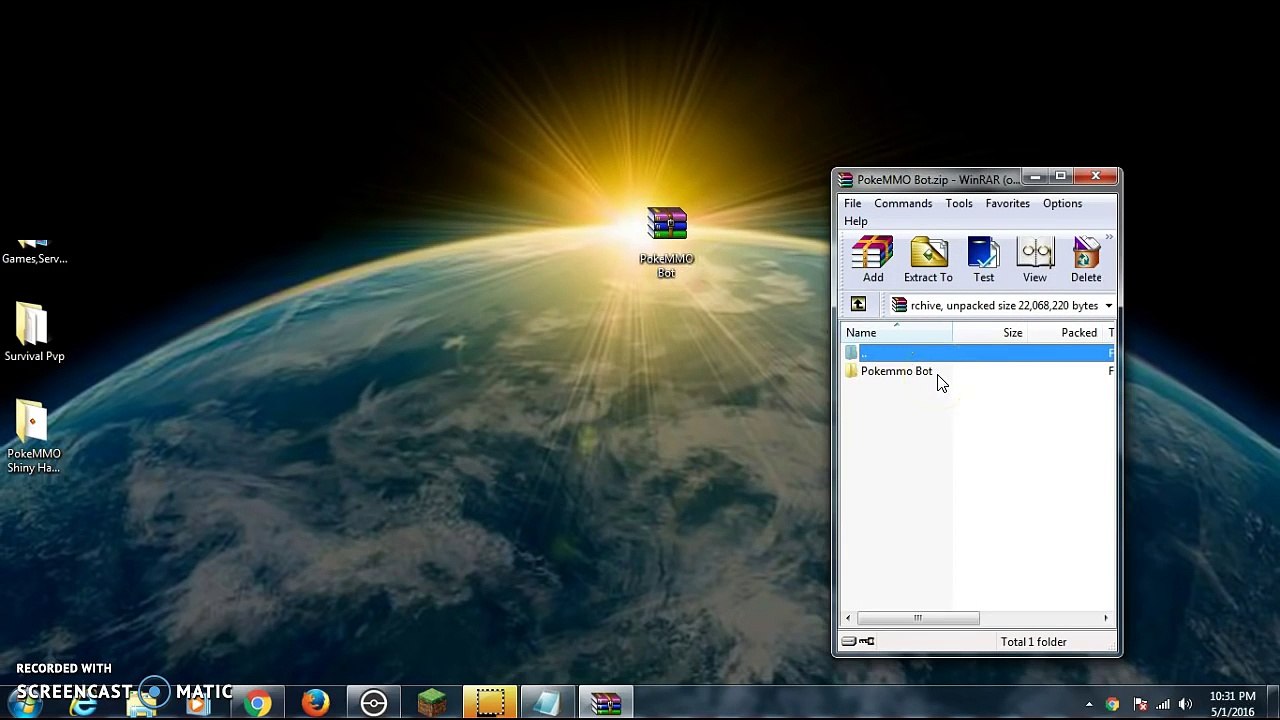
Task: Select the PokeMMO Bot archive on desktop
Action: 667,240
